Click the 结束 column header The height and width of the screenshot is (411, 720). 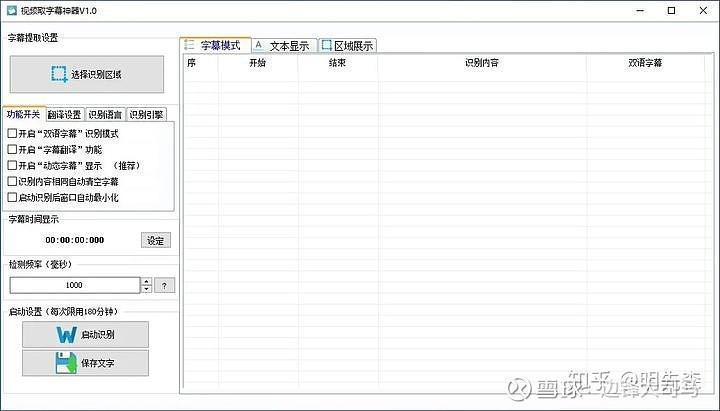click(x=337, y=63)
